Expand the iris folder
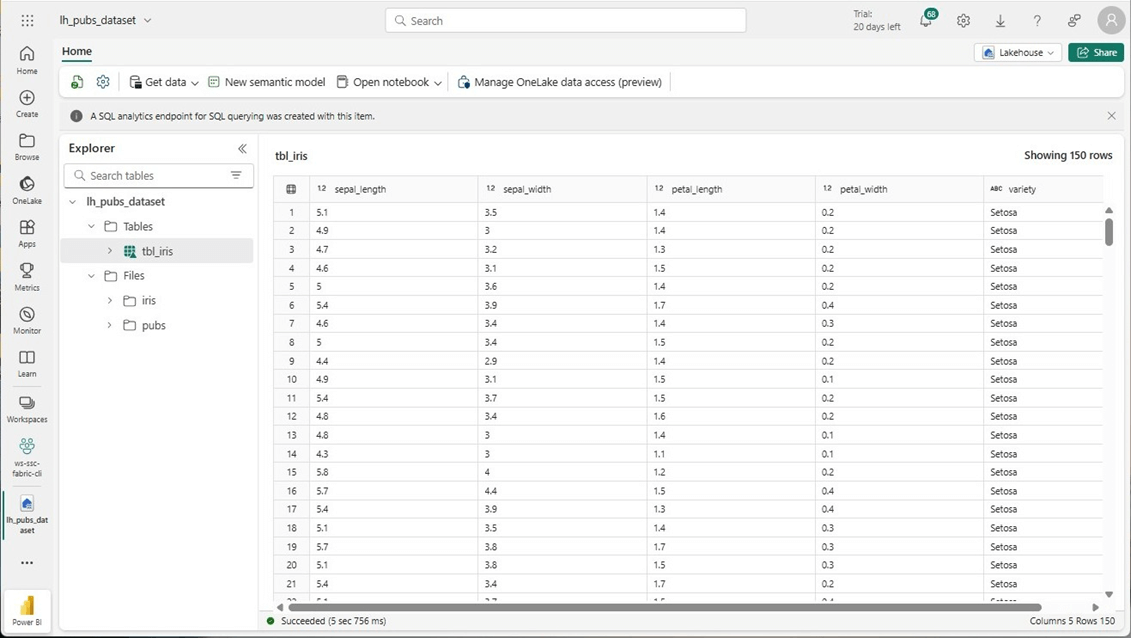Image resolution: width=1131 pixels, height=638 pixels. pos(110,301)
